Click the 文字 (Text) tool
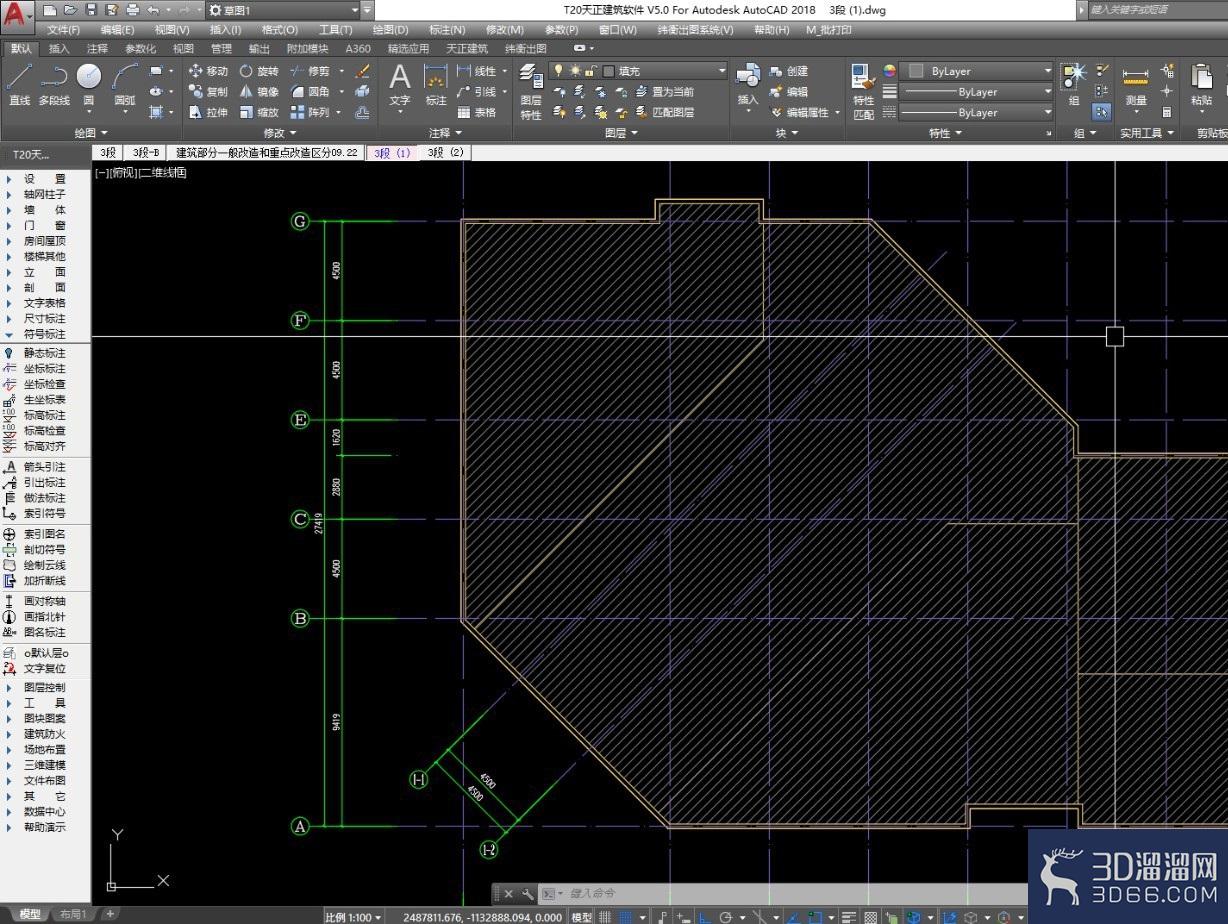Screen dimensions: 1228x924 [400, 84]
